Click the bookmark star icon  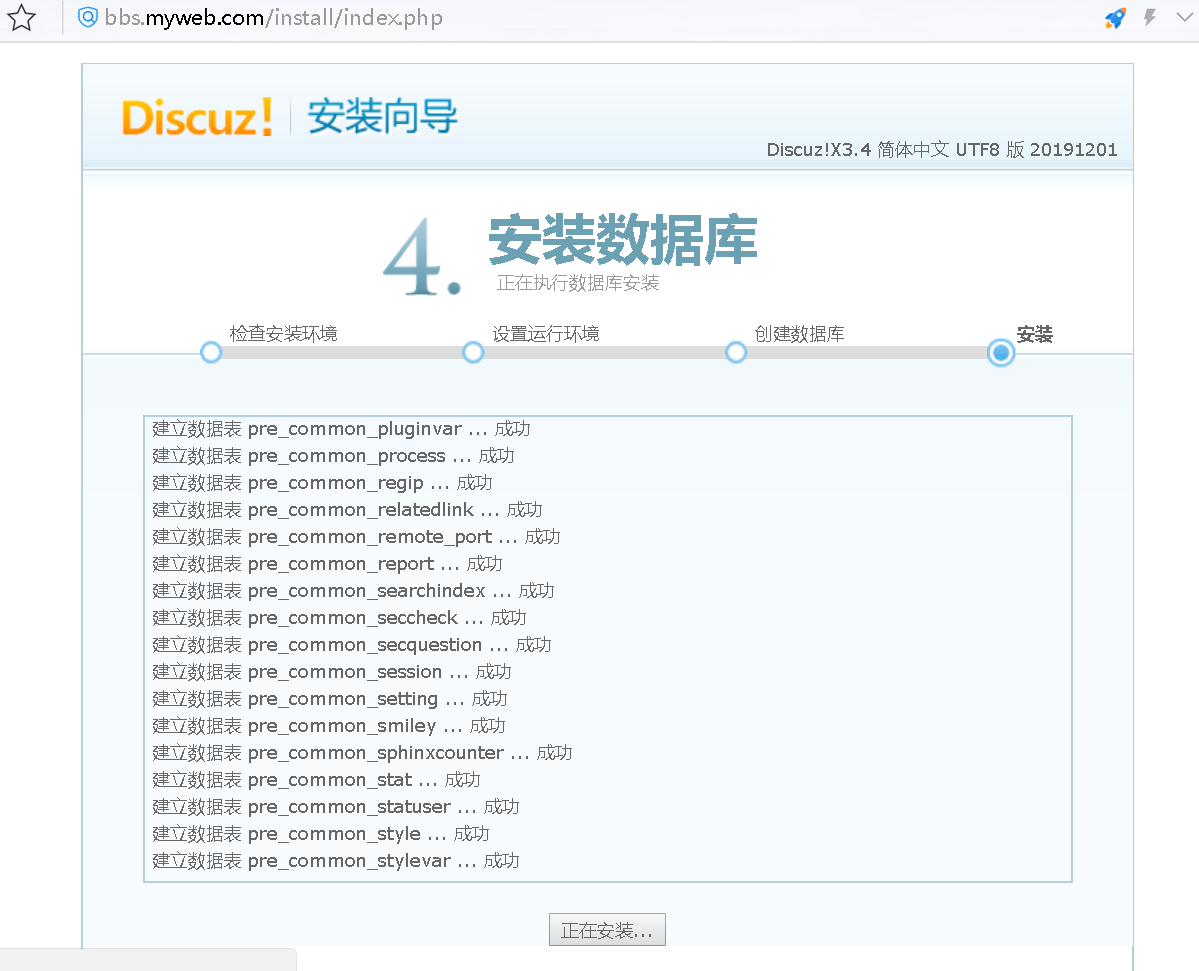coord(21,18)
